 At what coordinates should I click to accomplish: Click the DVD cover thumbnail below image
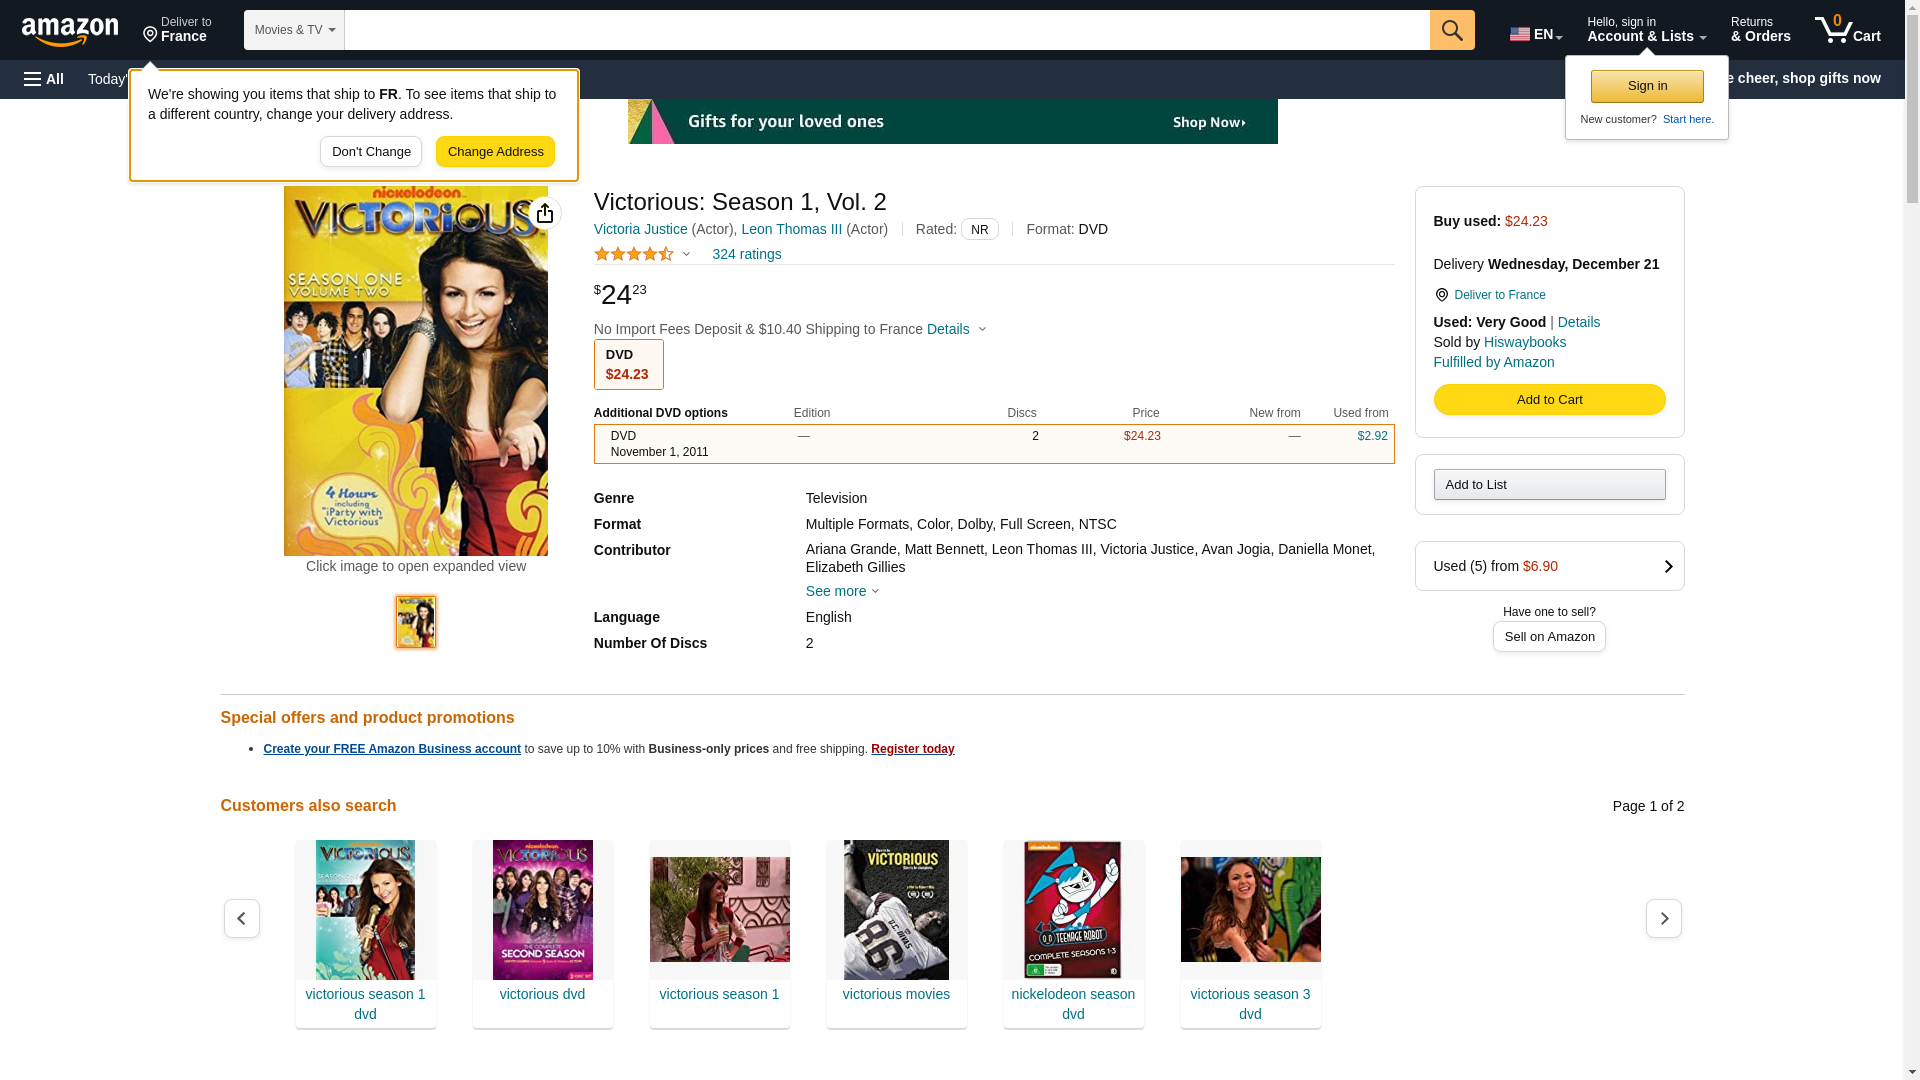(x=416, y=622)
